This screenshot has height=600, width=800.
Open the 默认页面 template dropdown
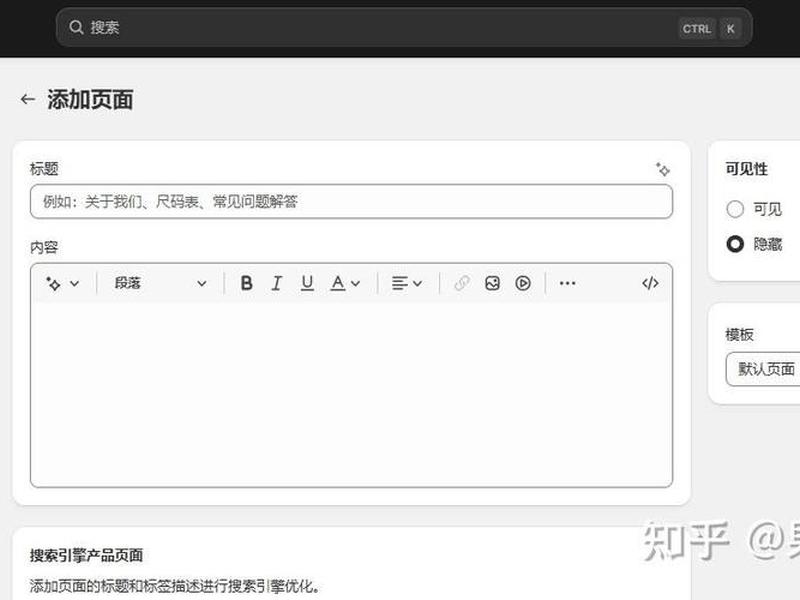click(763, 369)
